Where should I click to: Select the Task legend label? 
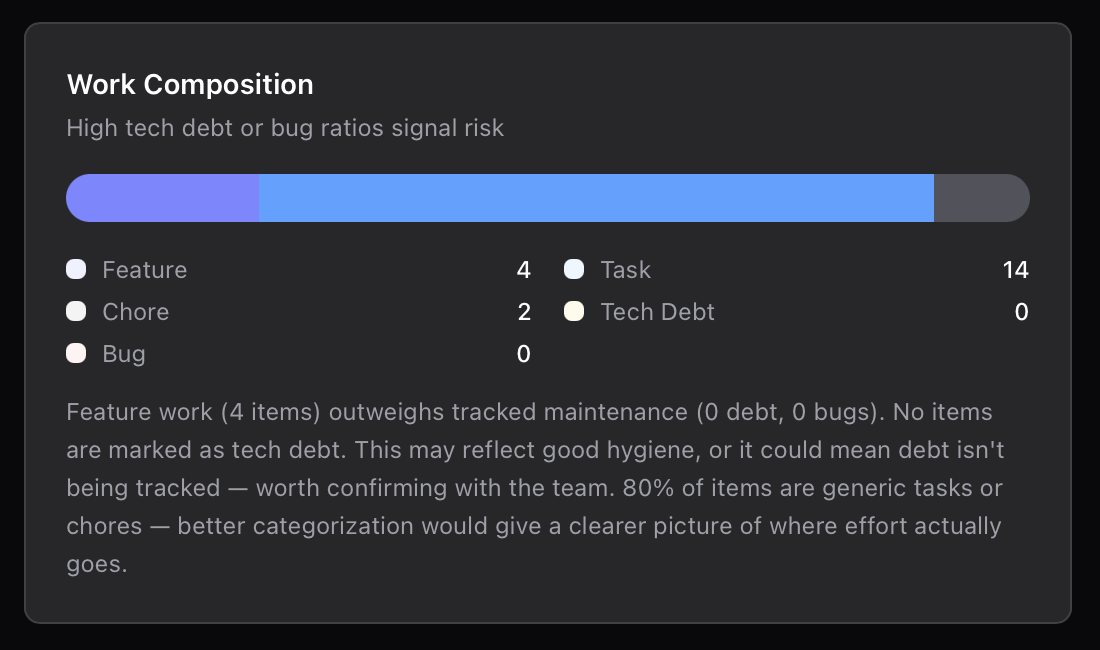click(625, 270)
